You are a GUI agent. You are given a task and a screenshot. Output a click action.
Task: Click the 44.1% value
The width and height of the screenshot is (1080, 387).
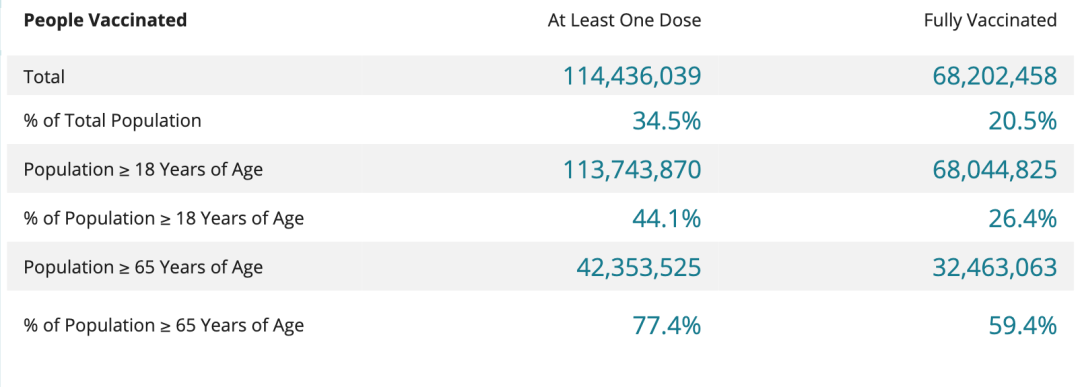(x=667, y=218)
